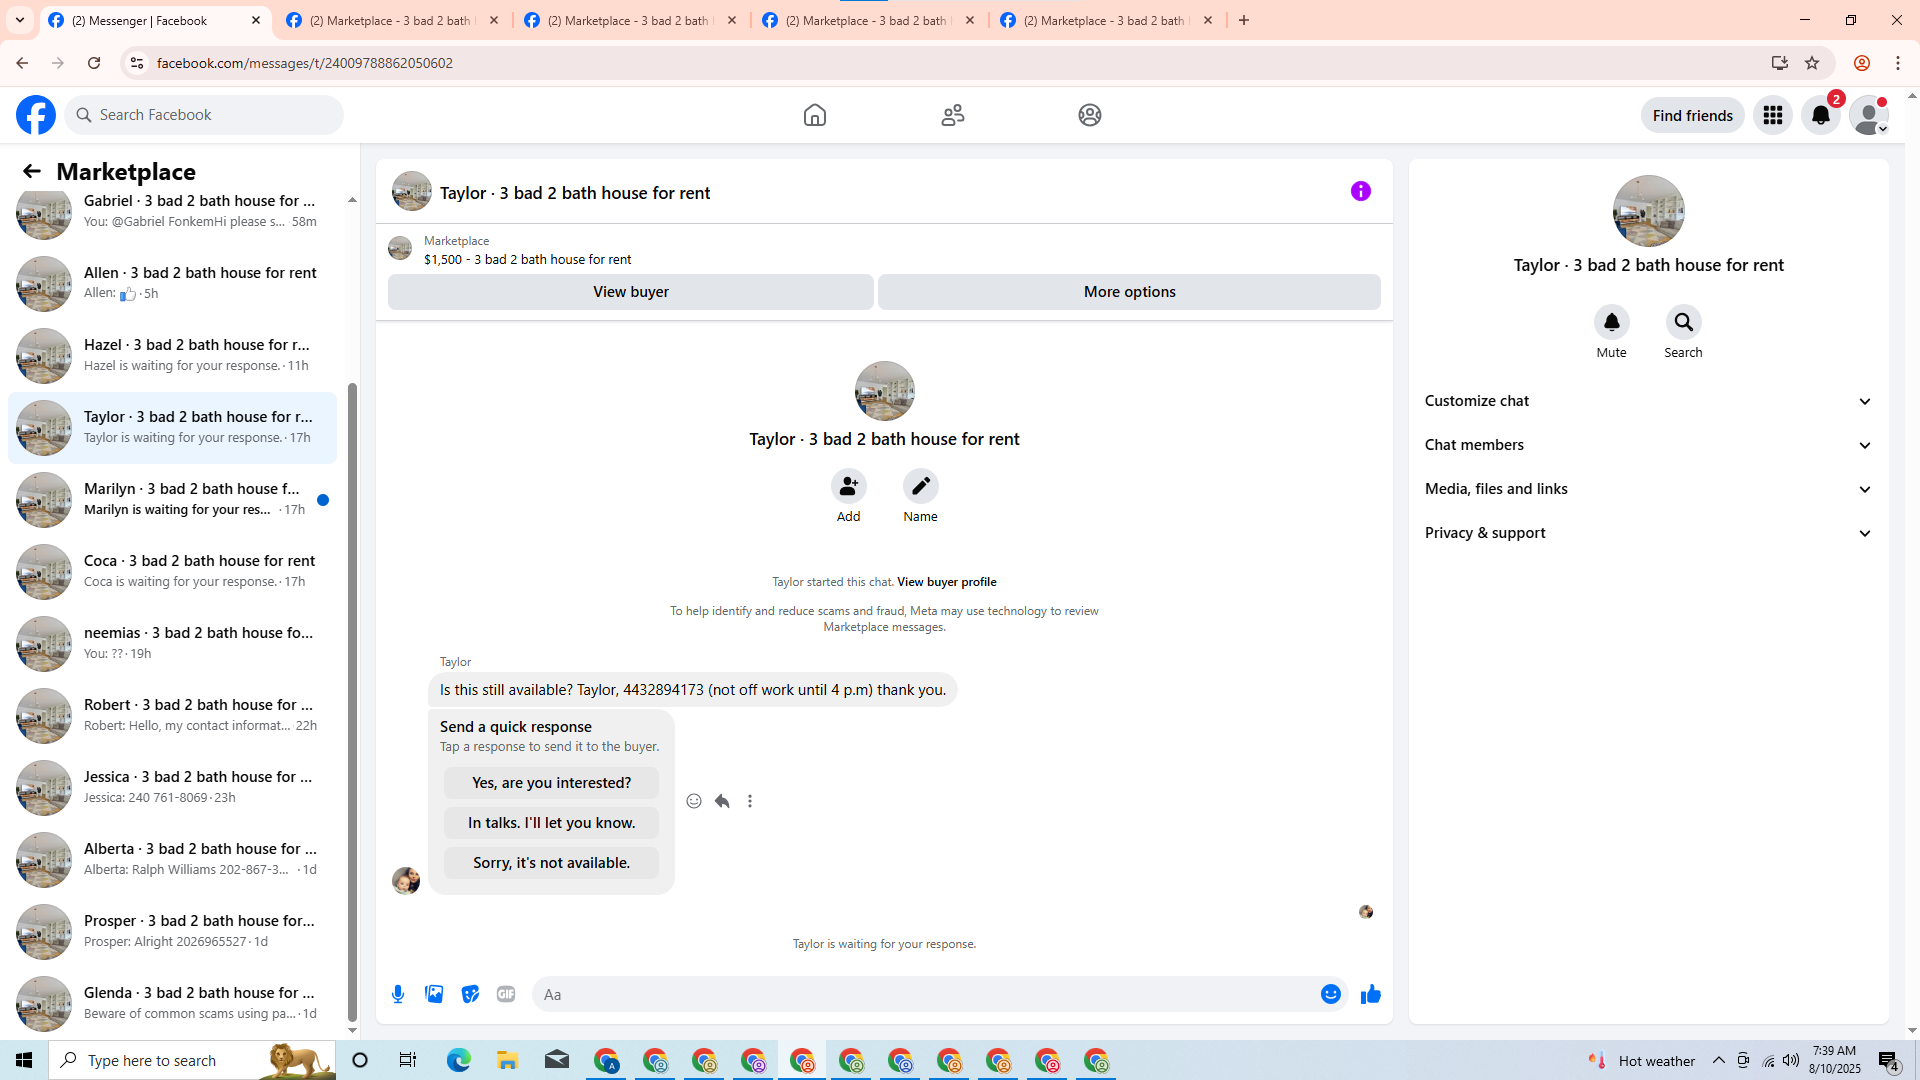Mute the Taylor conversation
This screenshot has height=1080, width=1920.
pyautogui.click(x=1611, y=323)
